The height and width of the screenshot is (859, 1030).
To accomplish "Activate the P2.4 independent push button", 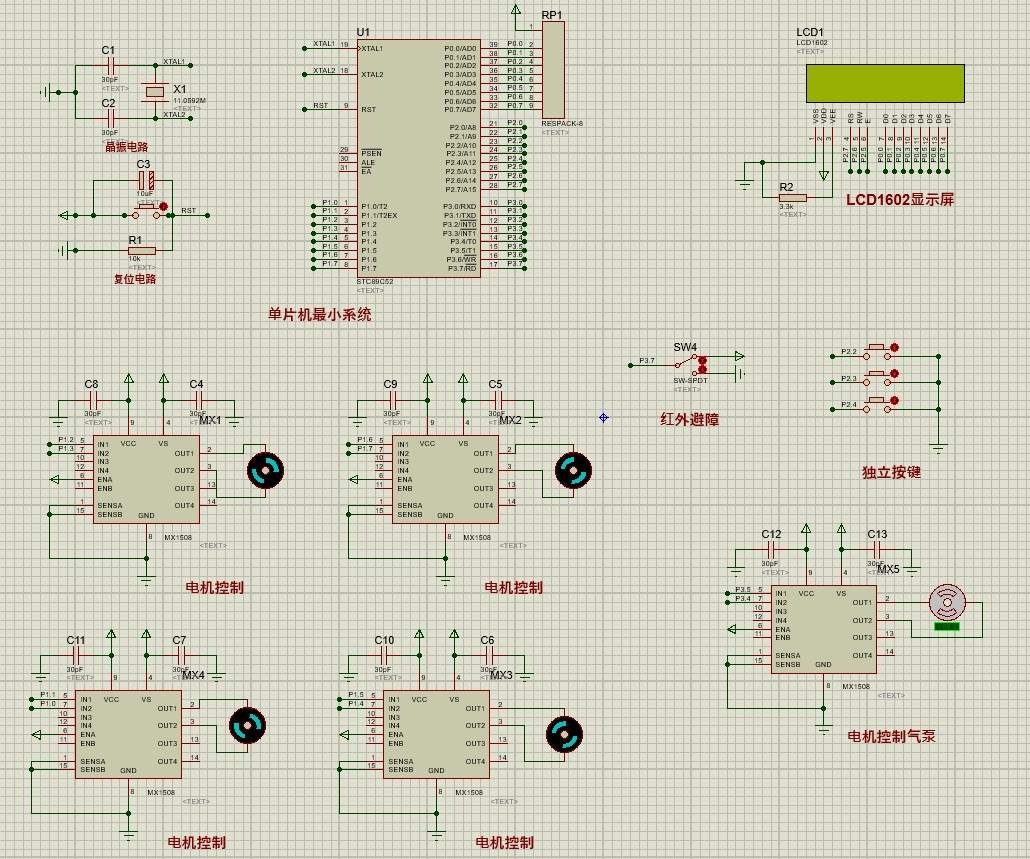I will [878, 405].
